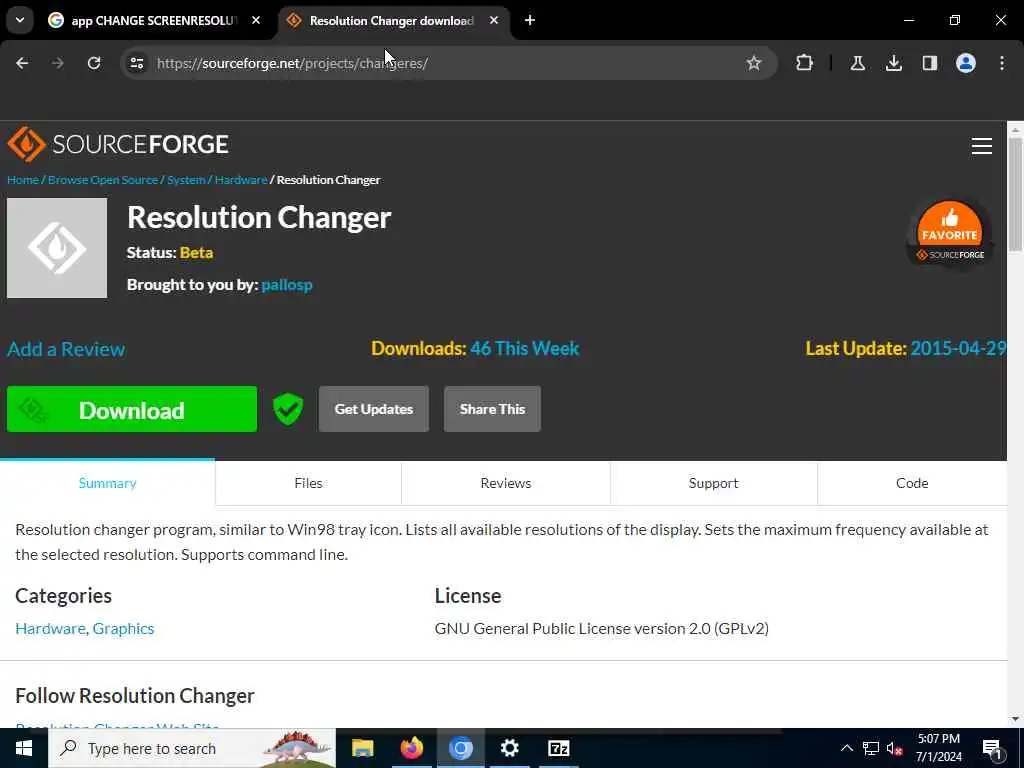The width and height of the screenshot is (1024, 768).
Task: Open the Chrome taskbar icon
Action: pos(460,748)
